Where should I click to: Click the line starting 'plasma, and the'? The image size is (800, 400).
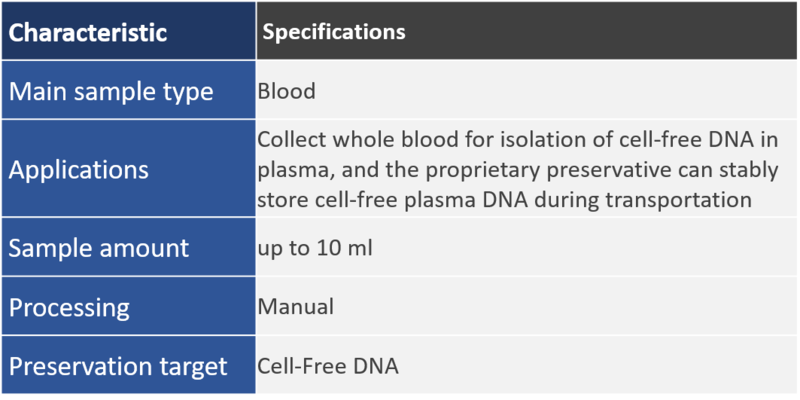coord(517,170)
